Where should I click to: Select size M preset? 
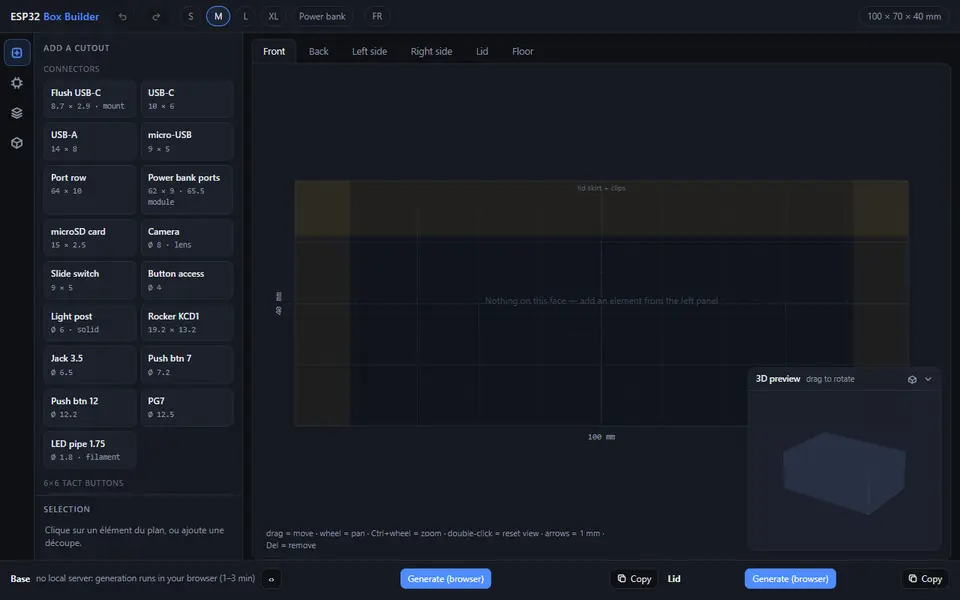pyautogui.click(x=218, y=17)
